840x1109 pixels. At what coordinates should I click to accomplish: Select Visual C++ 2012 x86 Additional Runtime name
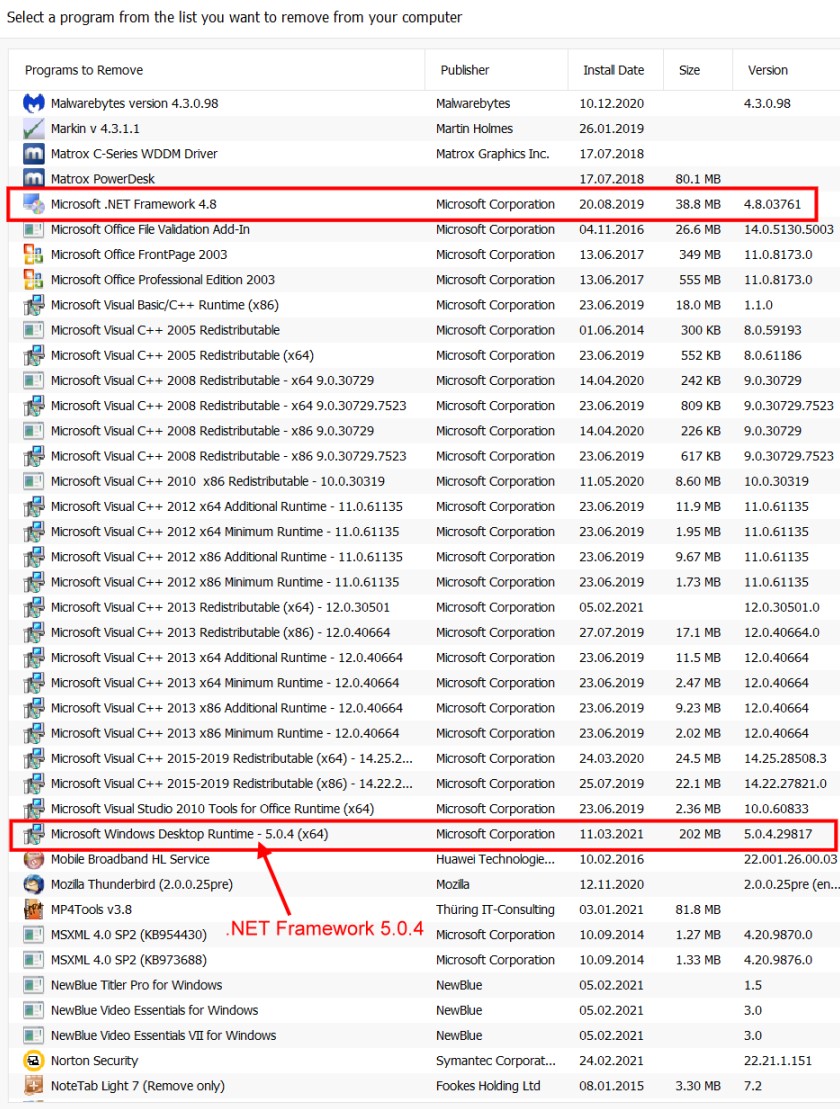[226, 557]
